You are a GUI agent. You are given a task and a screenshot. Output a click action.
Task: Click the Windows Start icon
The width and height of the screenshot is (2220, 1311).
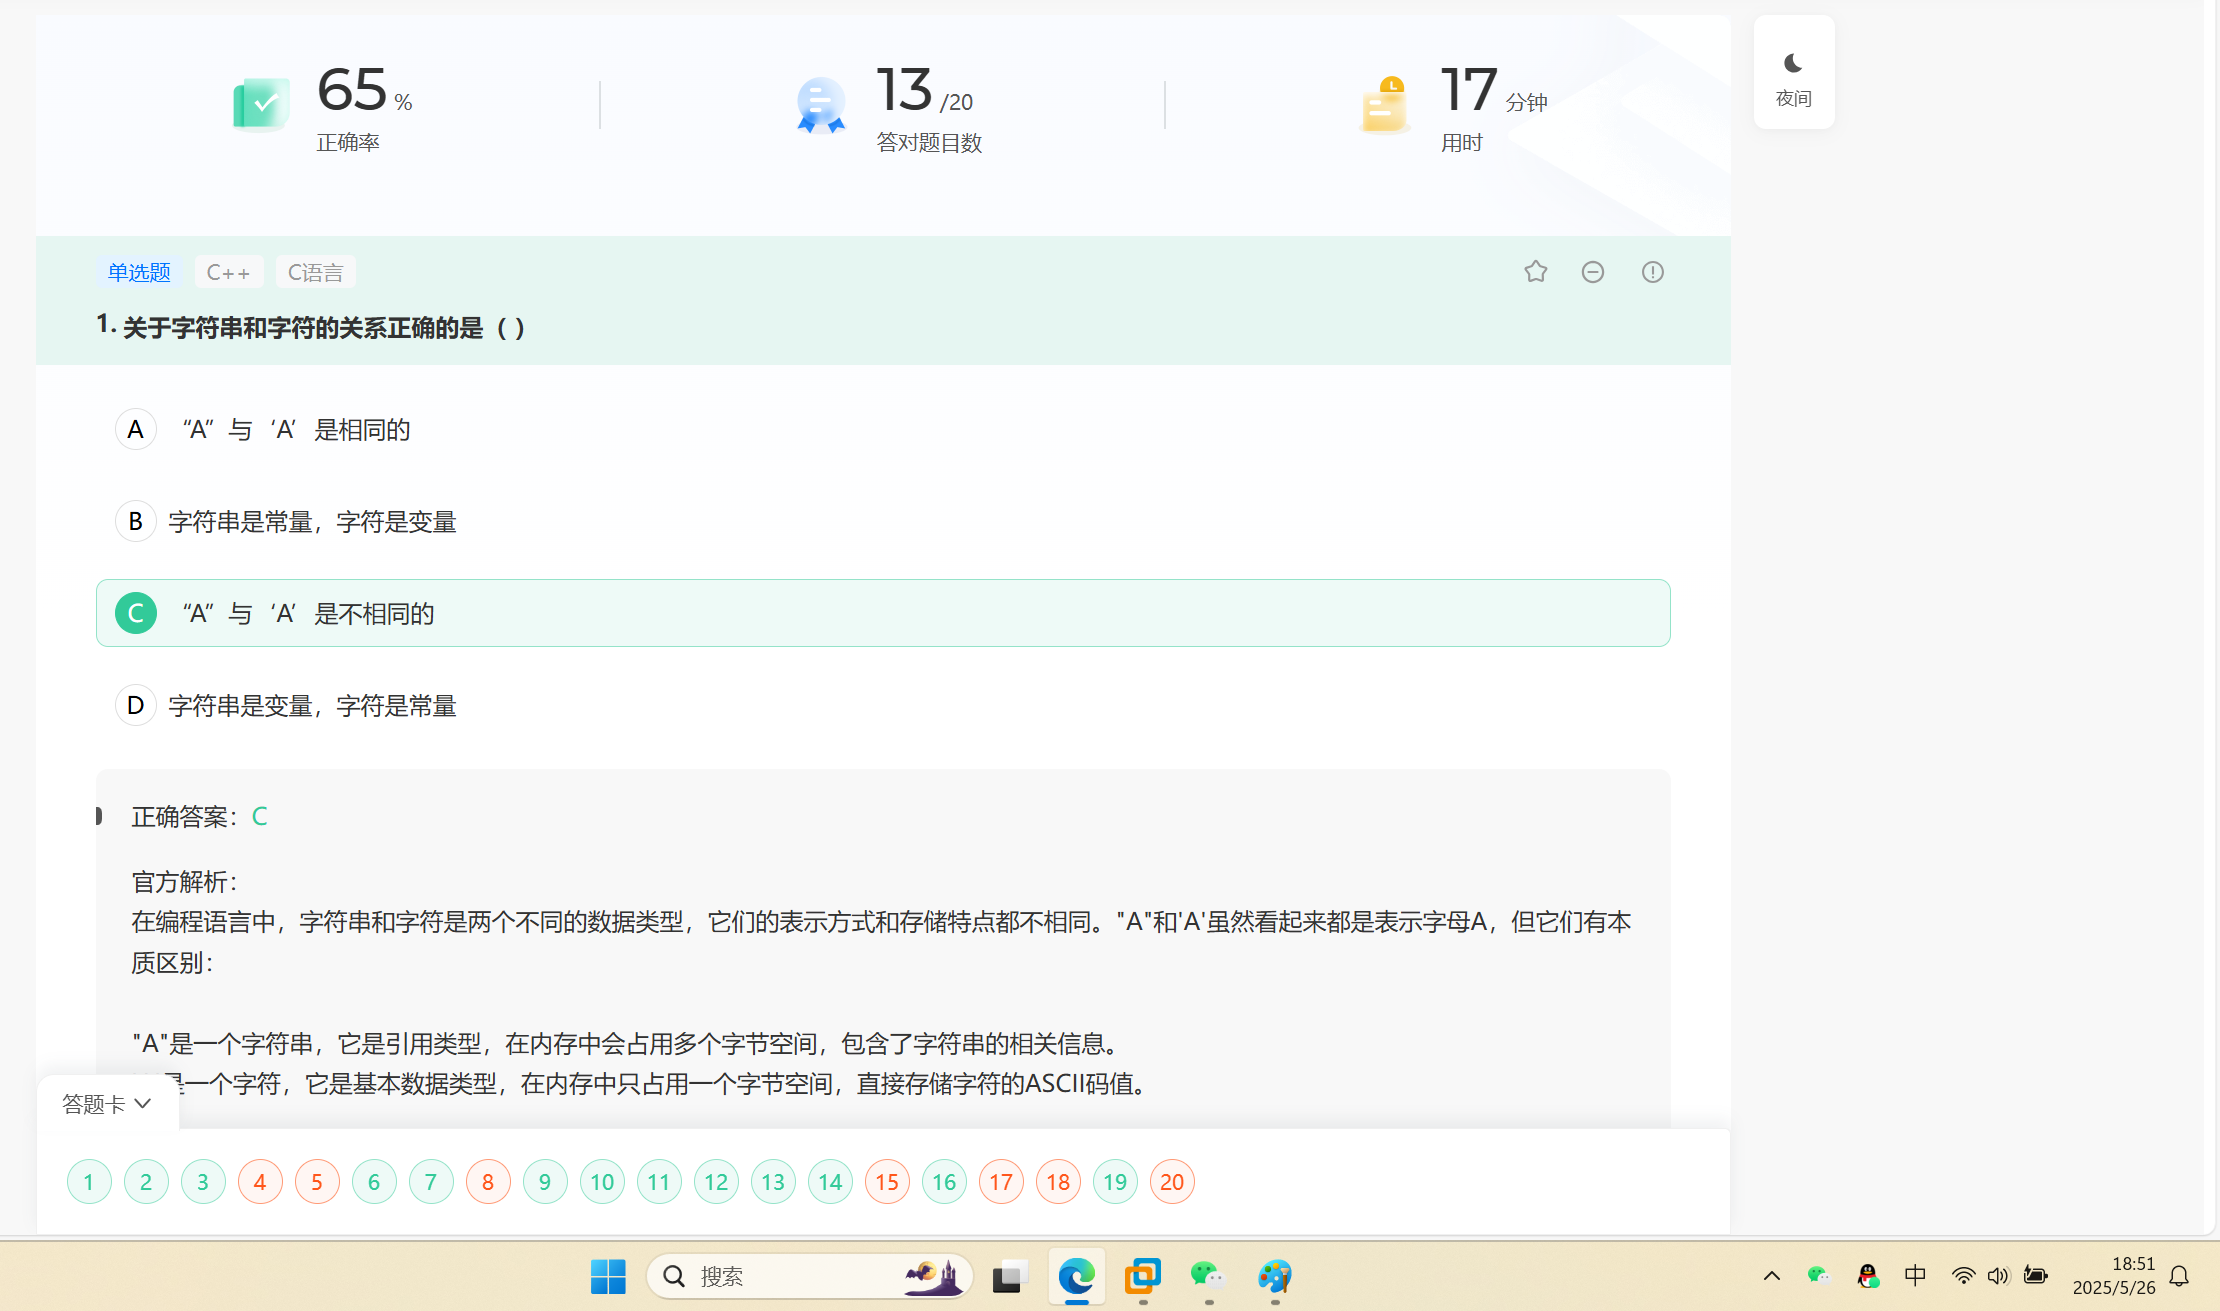click(608, 1276)
